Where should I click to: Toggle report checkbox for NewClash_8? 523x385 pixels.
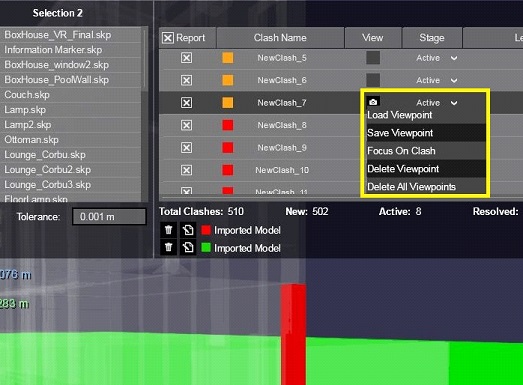click(186, 125)
